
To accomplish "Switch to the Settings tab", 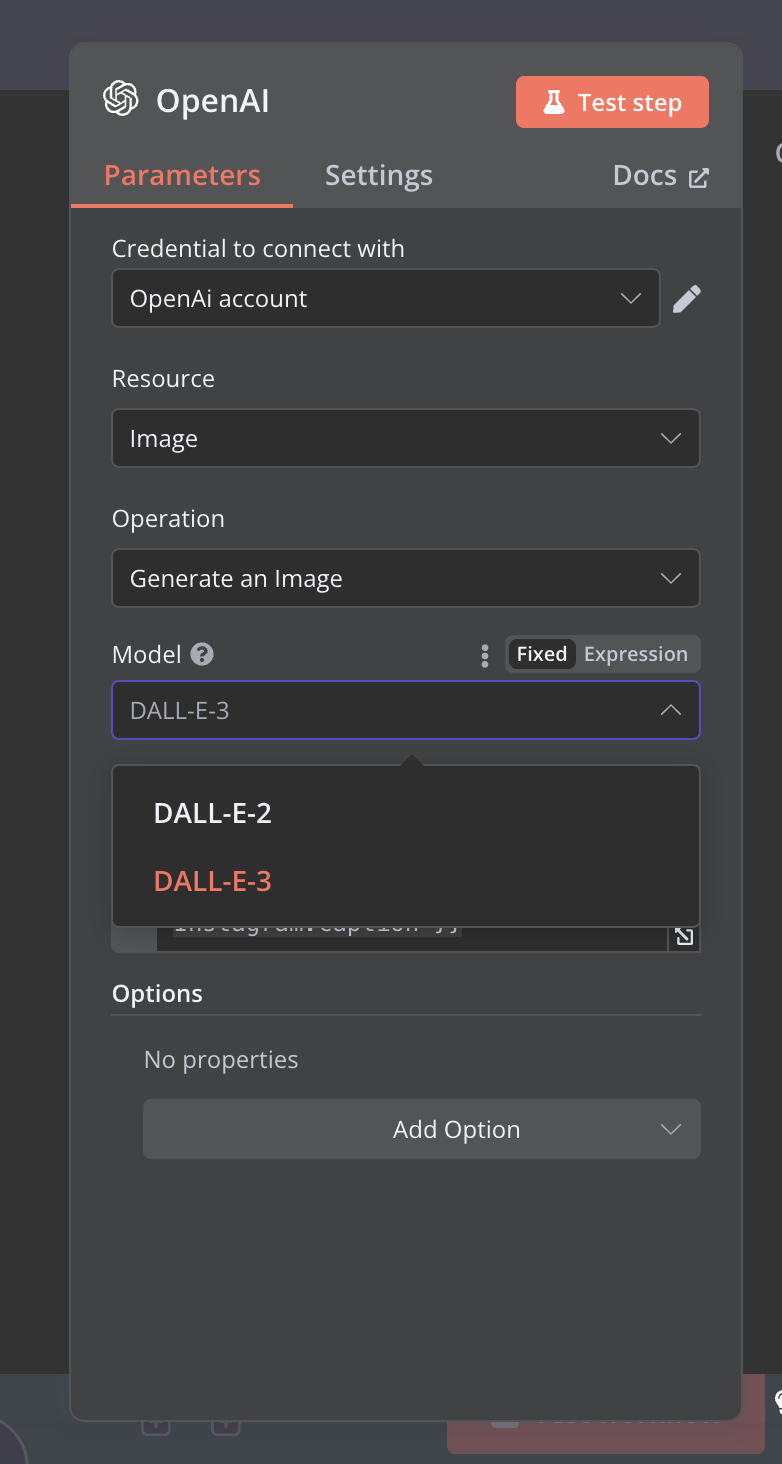I will (379, 176).
